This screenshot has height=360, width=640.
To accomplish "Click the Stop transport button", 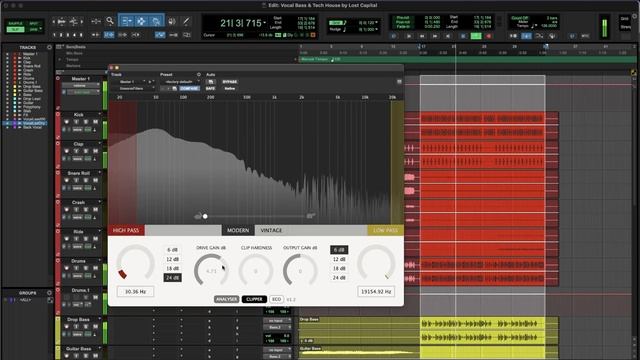I will tap(464, 36).
